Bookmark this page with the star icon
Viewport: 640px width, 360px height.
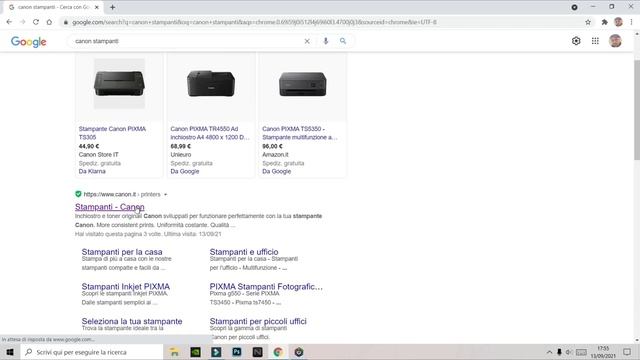click(588, 22)
